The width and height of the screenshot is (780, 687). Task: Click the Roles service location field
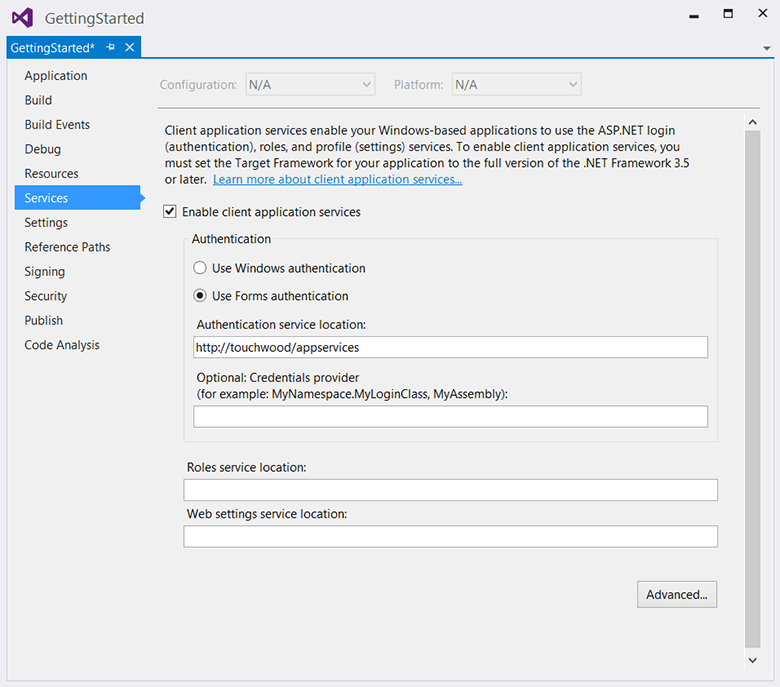coord(450,490)
